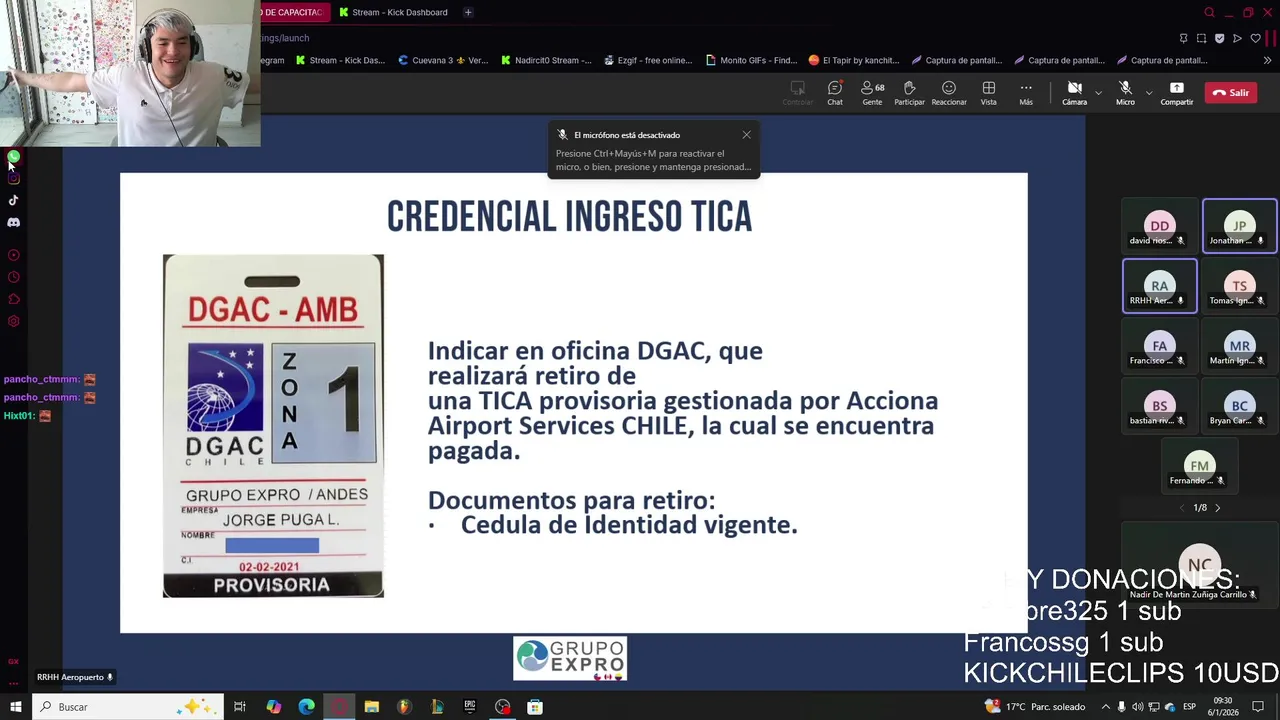Open the Stream - Kick Das... bookmark
Image resolution: width=1280 pixels, height=720 pixels.
(x=340, y=60)
